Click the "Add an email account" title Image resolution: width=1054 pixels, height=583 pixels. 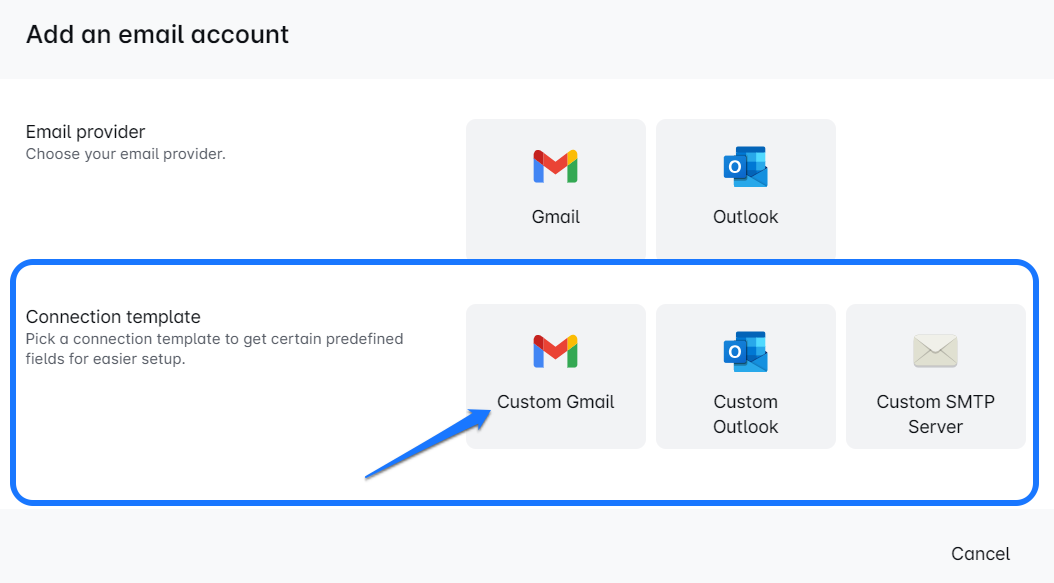click(x=156, y=34)
